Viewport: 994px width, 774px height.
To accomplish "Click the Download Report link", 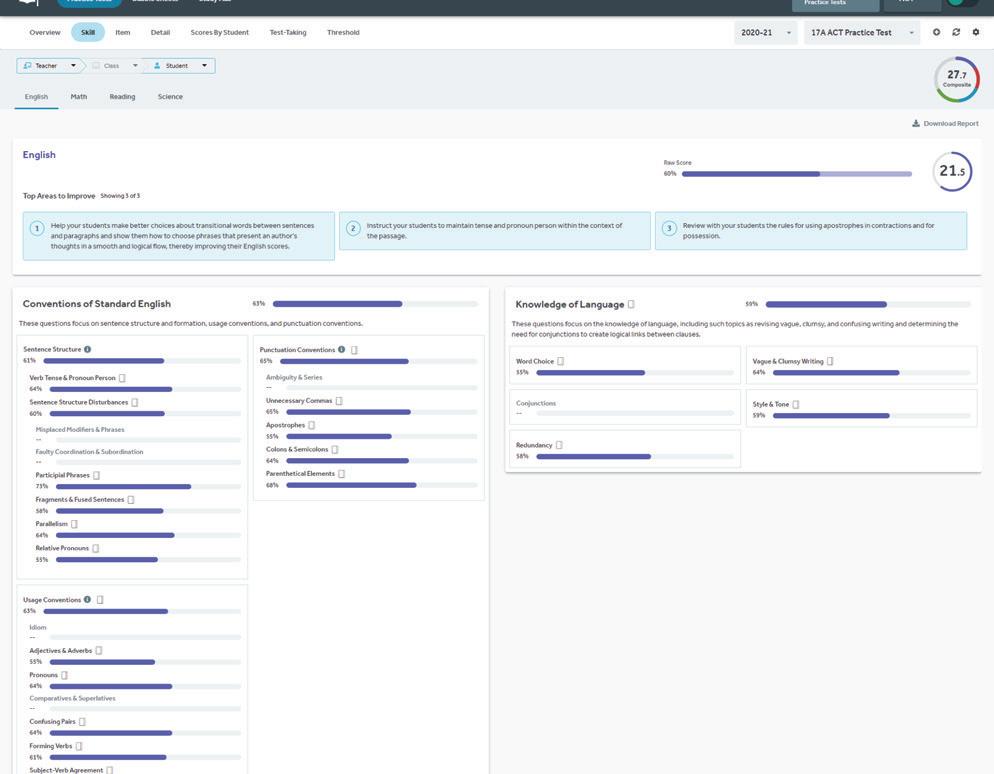I will [x=945, y=124].
